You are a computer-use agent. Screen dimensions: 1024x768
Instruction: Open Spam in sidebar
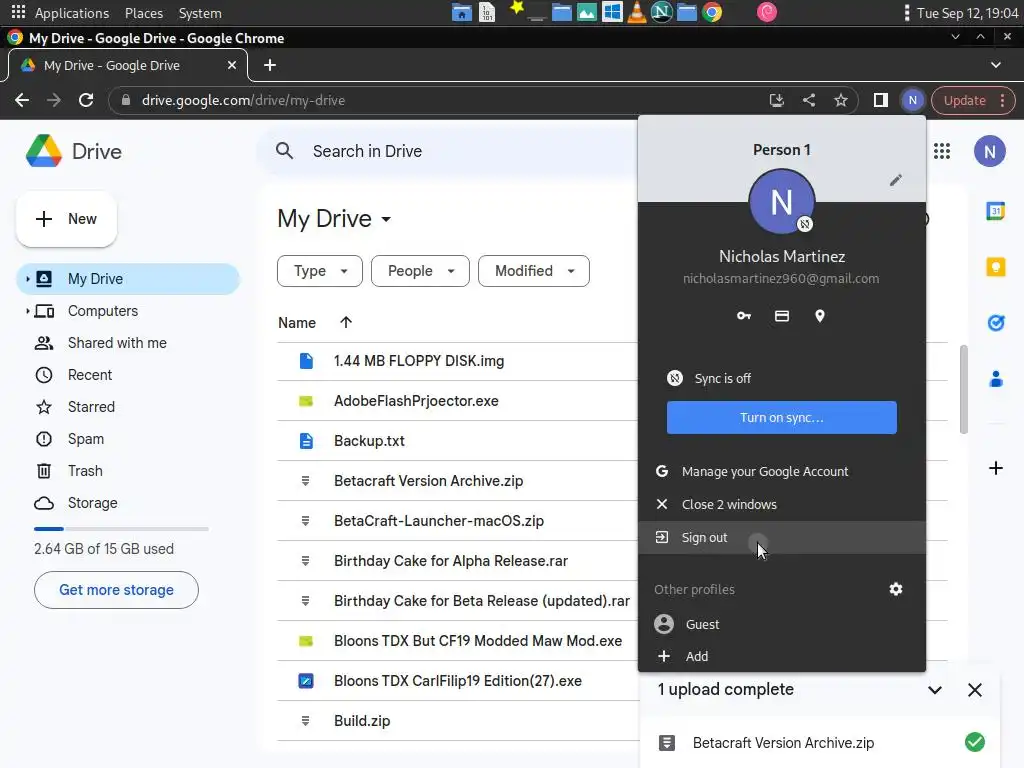[x=128, y=439]
